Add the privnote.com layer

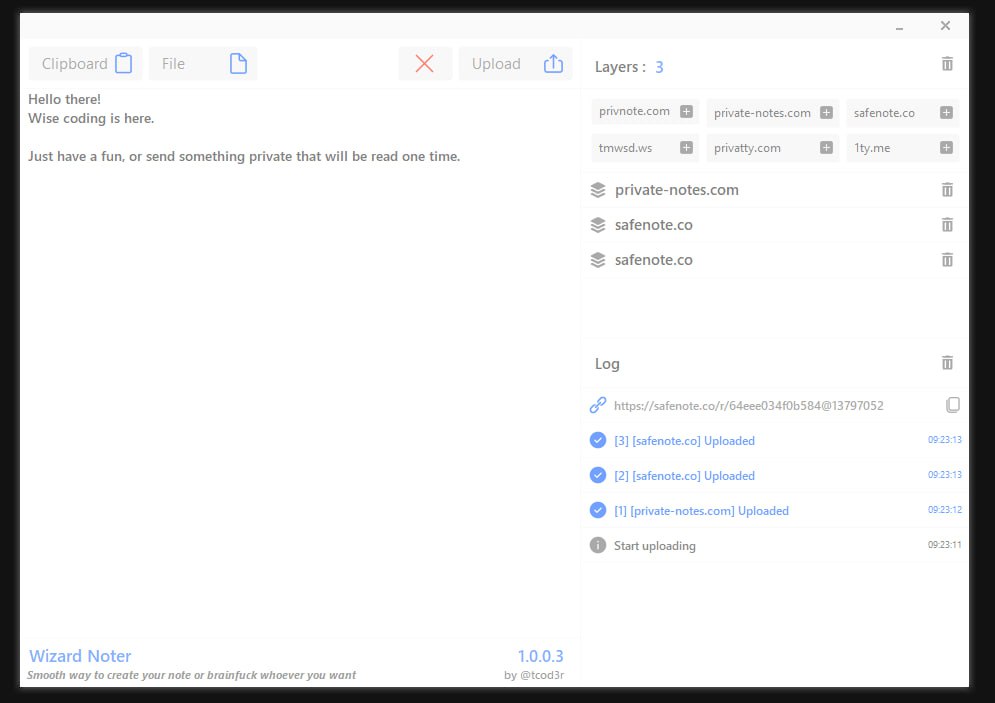click(686, 112)
